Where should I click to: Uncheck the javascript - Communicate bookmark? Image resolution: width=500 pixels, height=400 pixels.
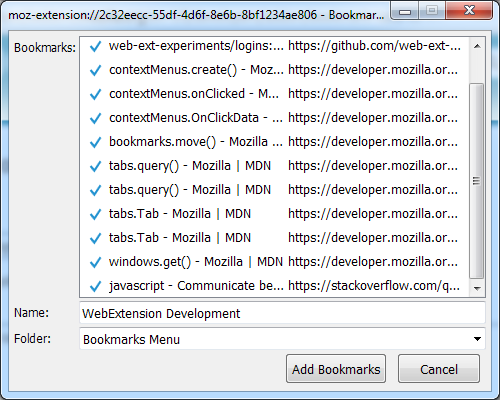pyautogui.click(x=95, y=286)
